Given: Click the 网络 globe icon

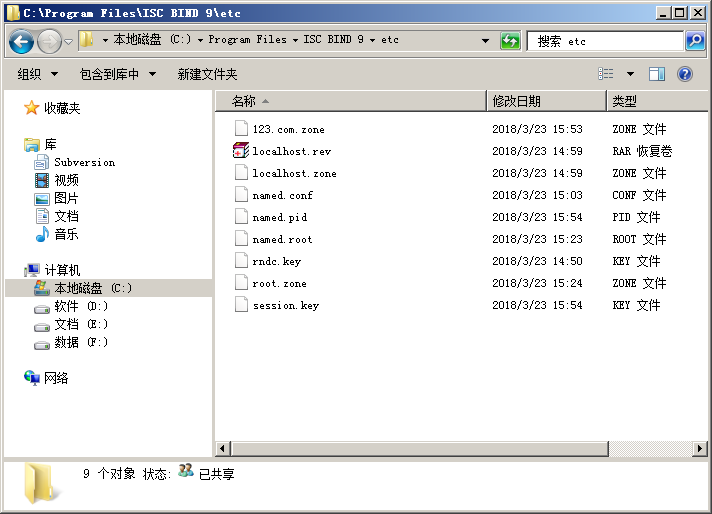Looking at the screenshot, I should point(32,377).
